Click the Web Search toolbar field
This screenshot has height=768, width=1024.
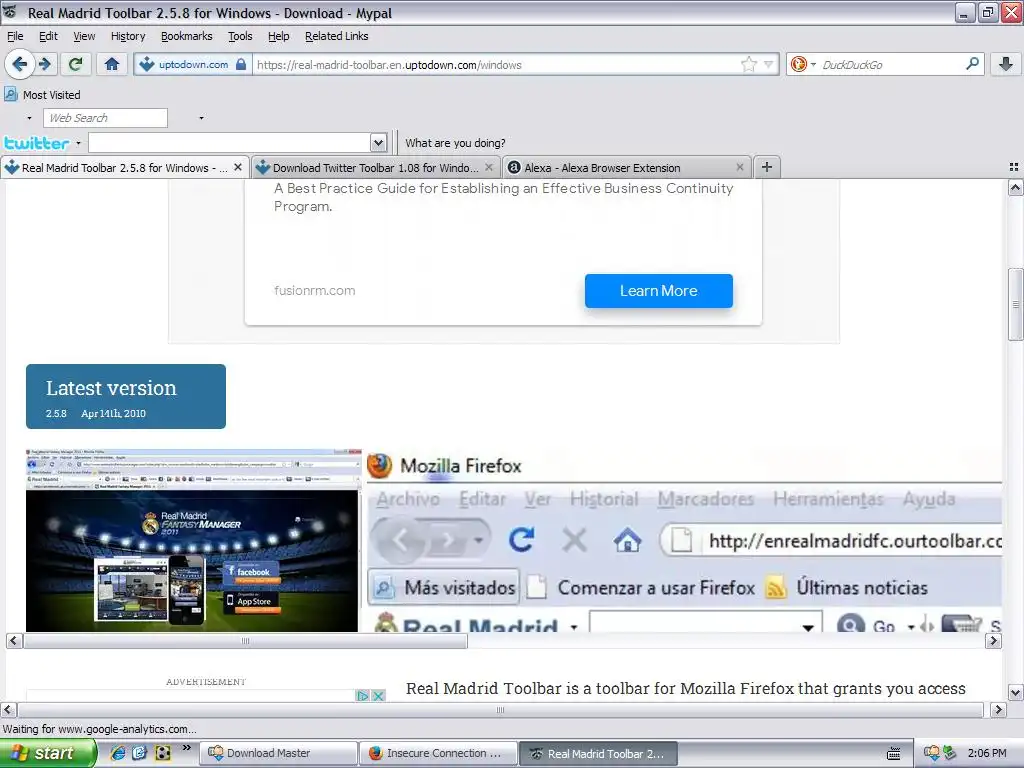click(105, 118)
